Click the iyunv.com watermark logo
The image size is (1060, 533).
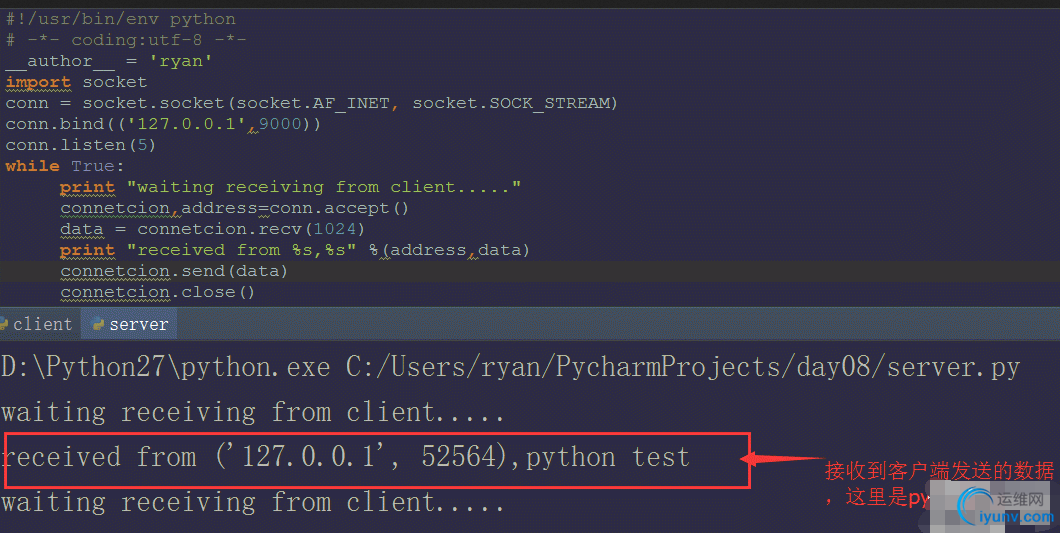click(1003, 506)
